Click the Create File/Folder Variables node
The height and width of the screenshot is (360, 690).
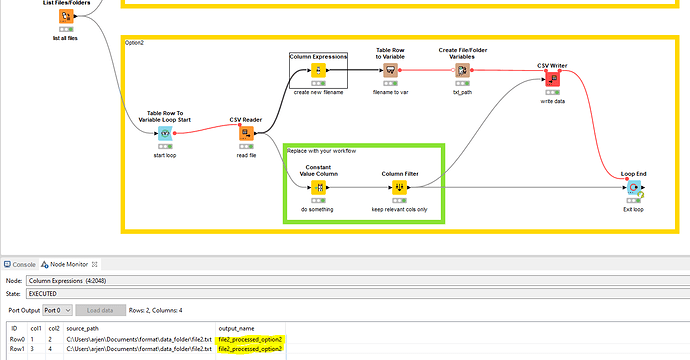[x=462, y=70]
